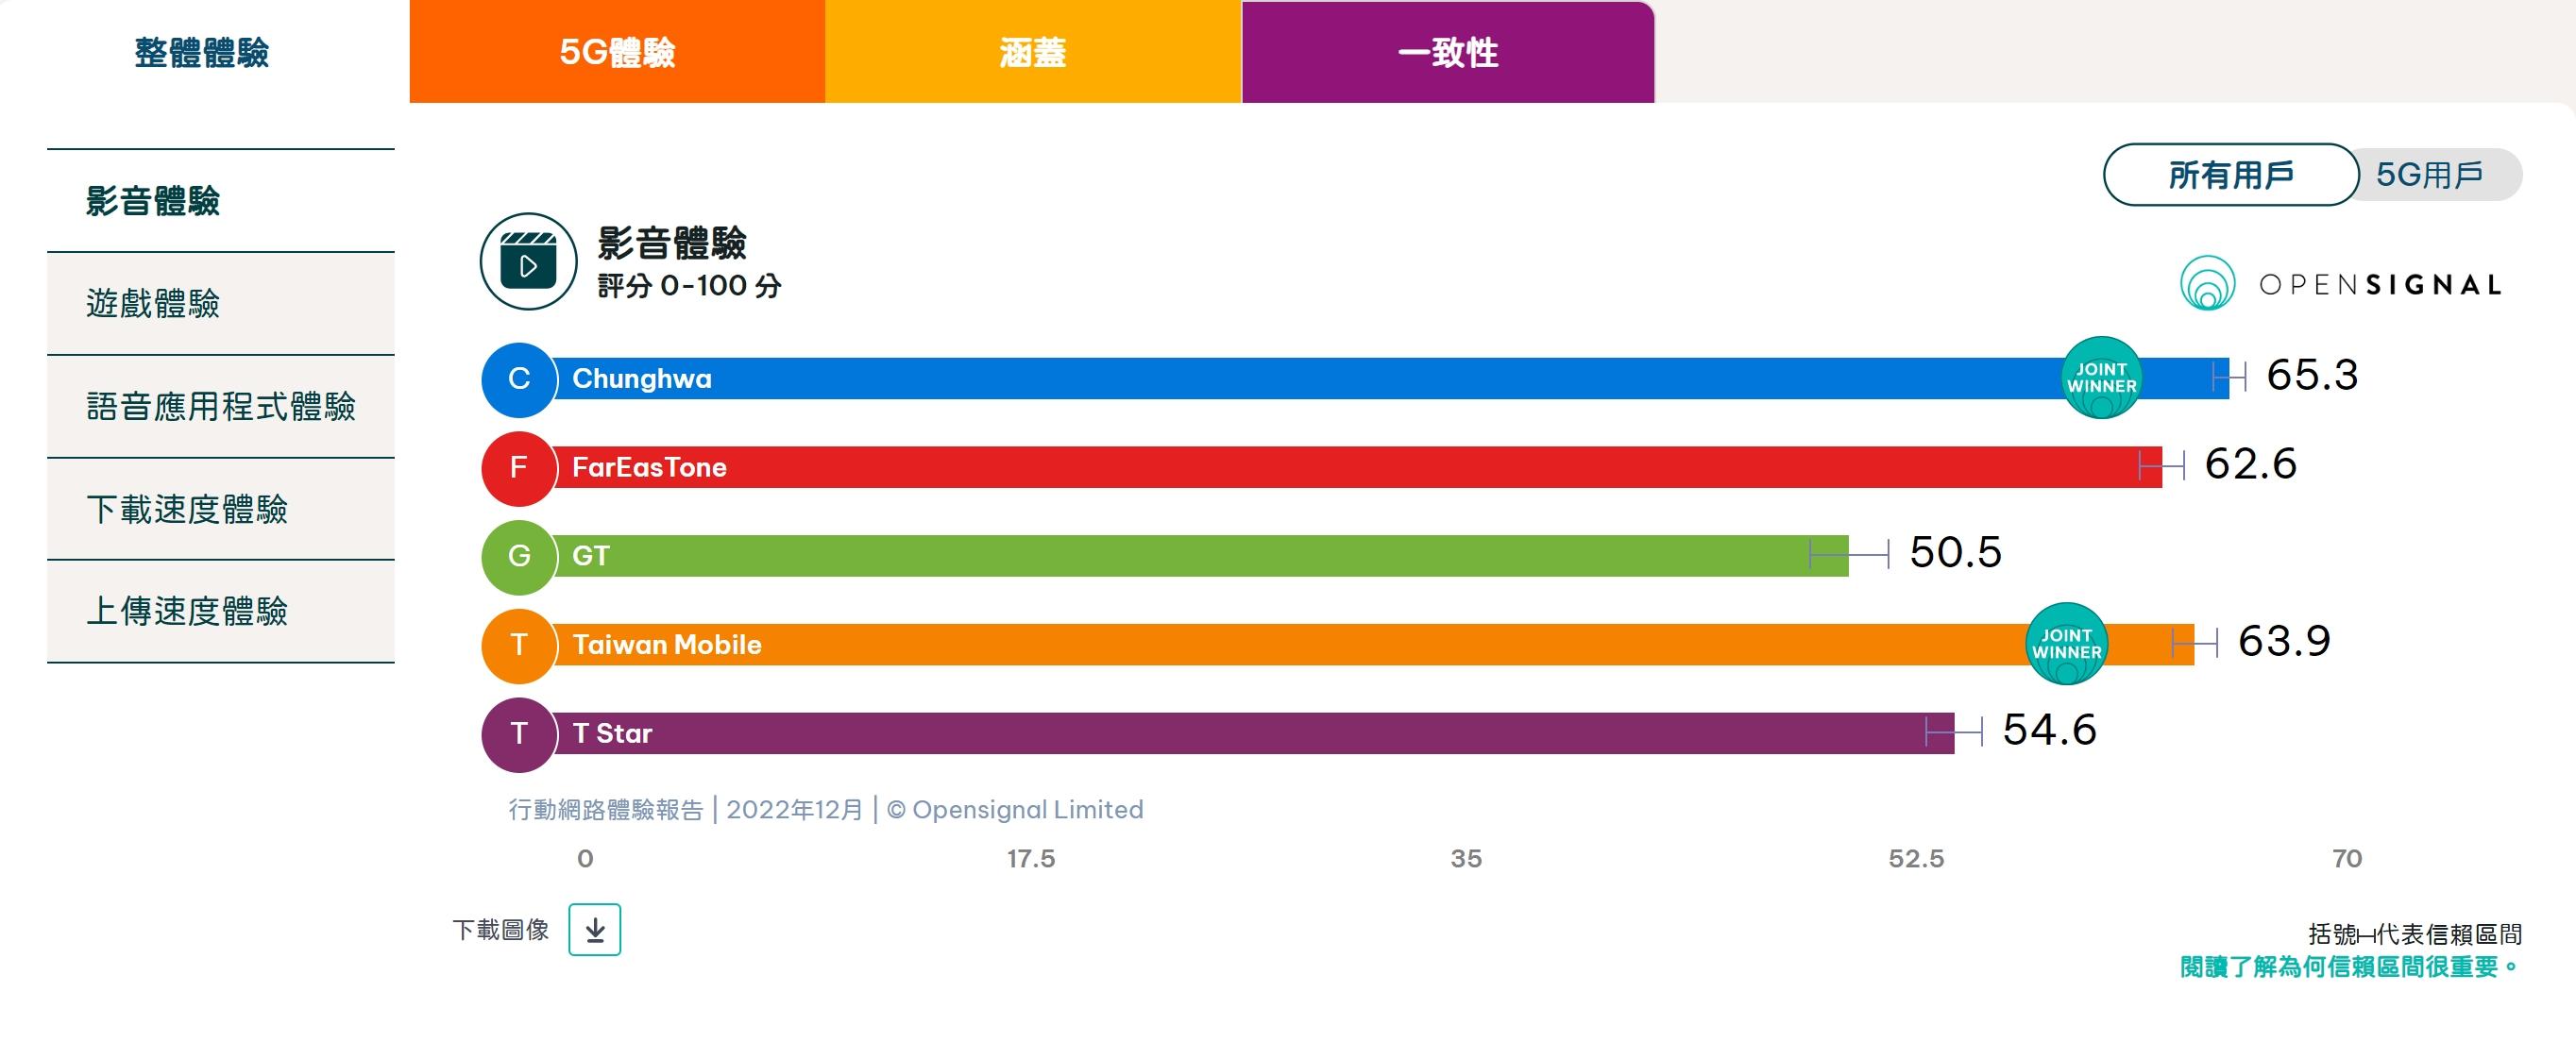Image resolution: width=2576 pixels, height=1059 pixels.
Task: Click the 54.6 score value
Action: tap(2049, 731)
